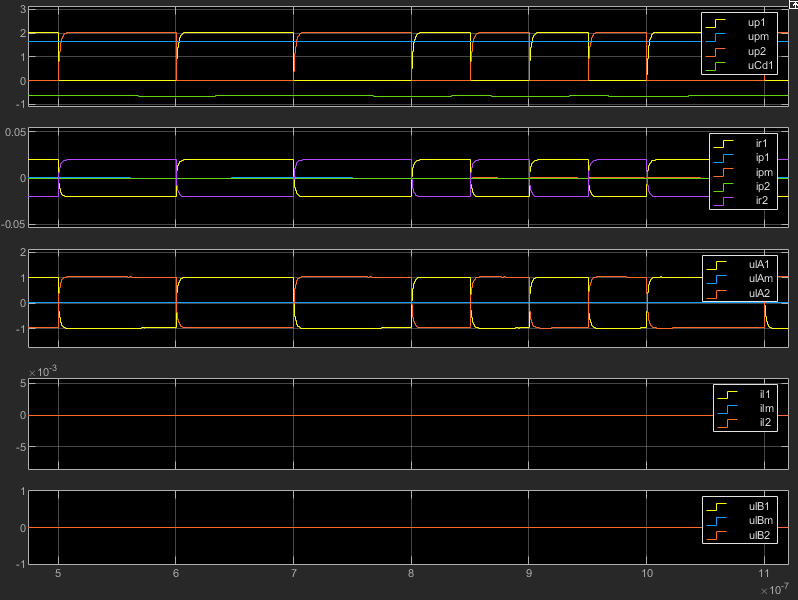The image size is (798, 600).
Task: Toggle the ulA2 legend entry
Action: pyautogui.click(x=740, y=293)
